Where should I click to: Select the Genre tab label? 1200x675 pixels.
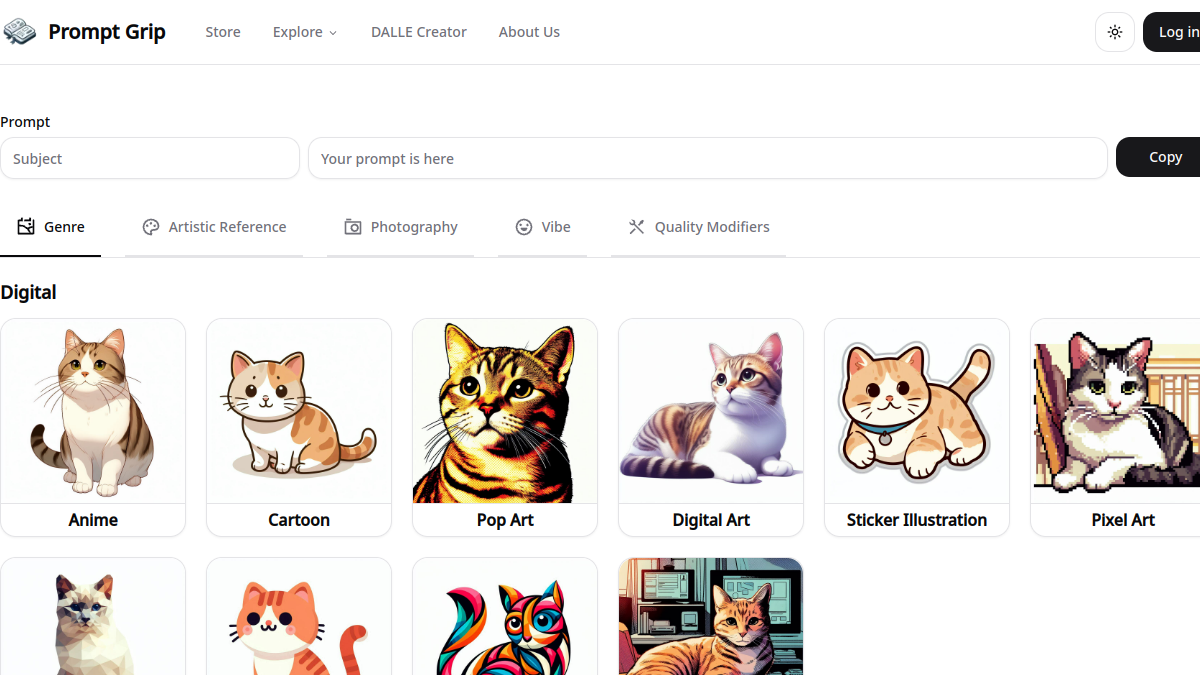(64, 227)
